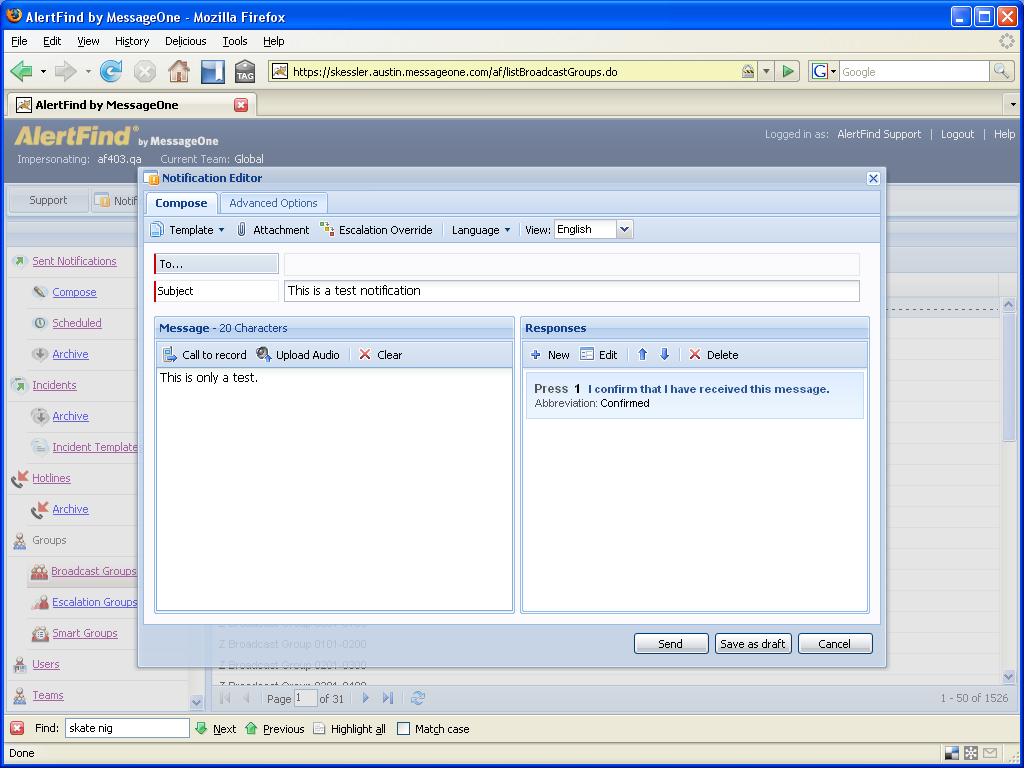The height and width of the screenshot is (768, 1024).
Task: Open the Firefox home page icon
Action: 178,71
